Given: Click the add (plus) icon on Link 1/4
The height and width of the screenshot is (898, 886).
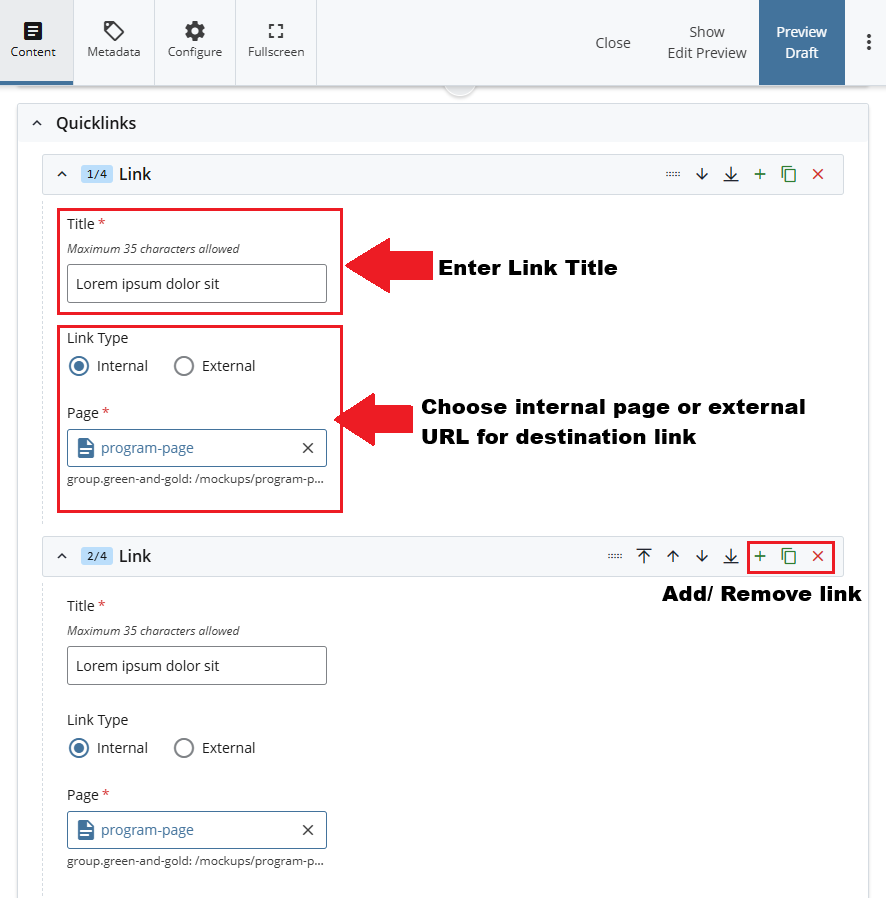Looking at the screenshot, I should click(760, 174).
